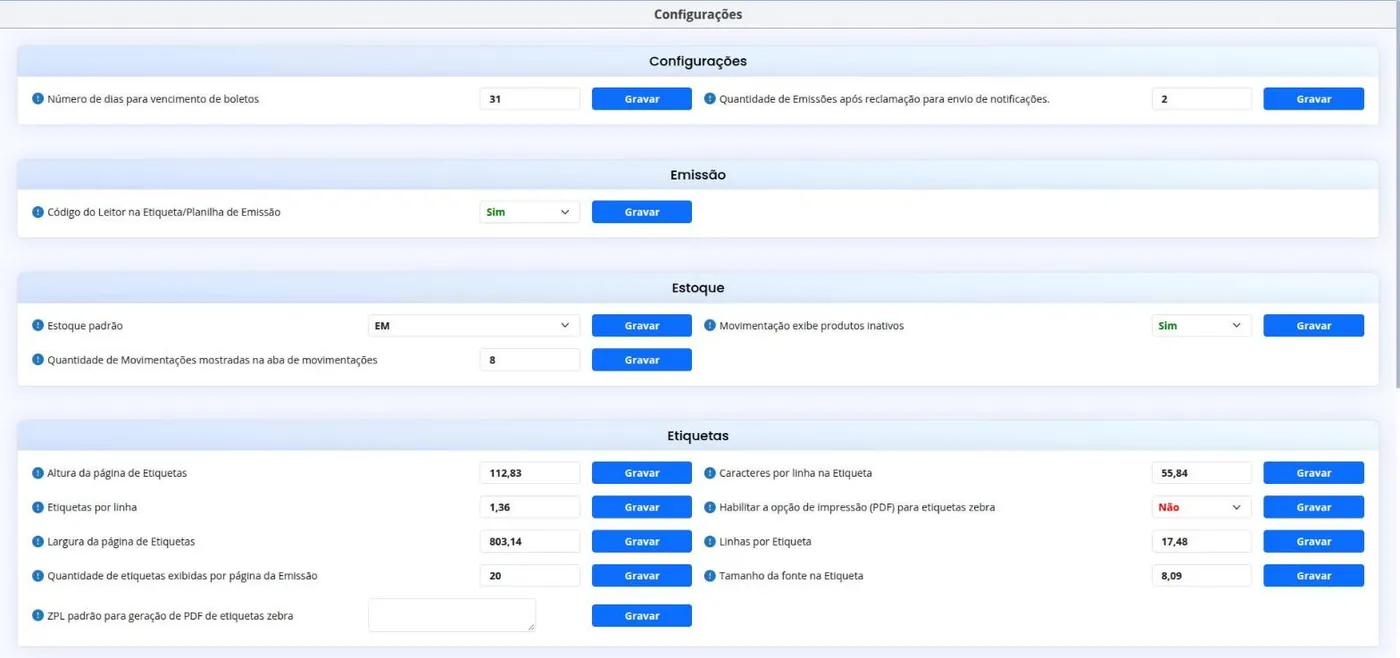The width and height of the screenshot is (1400, 658).
Task: Click info icon beside Número de dias para vencimento
Action: [38, 99]
